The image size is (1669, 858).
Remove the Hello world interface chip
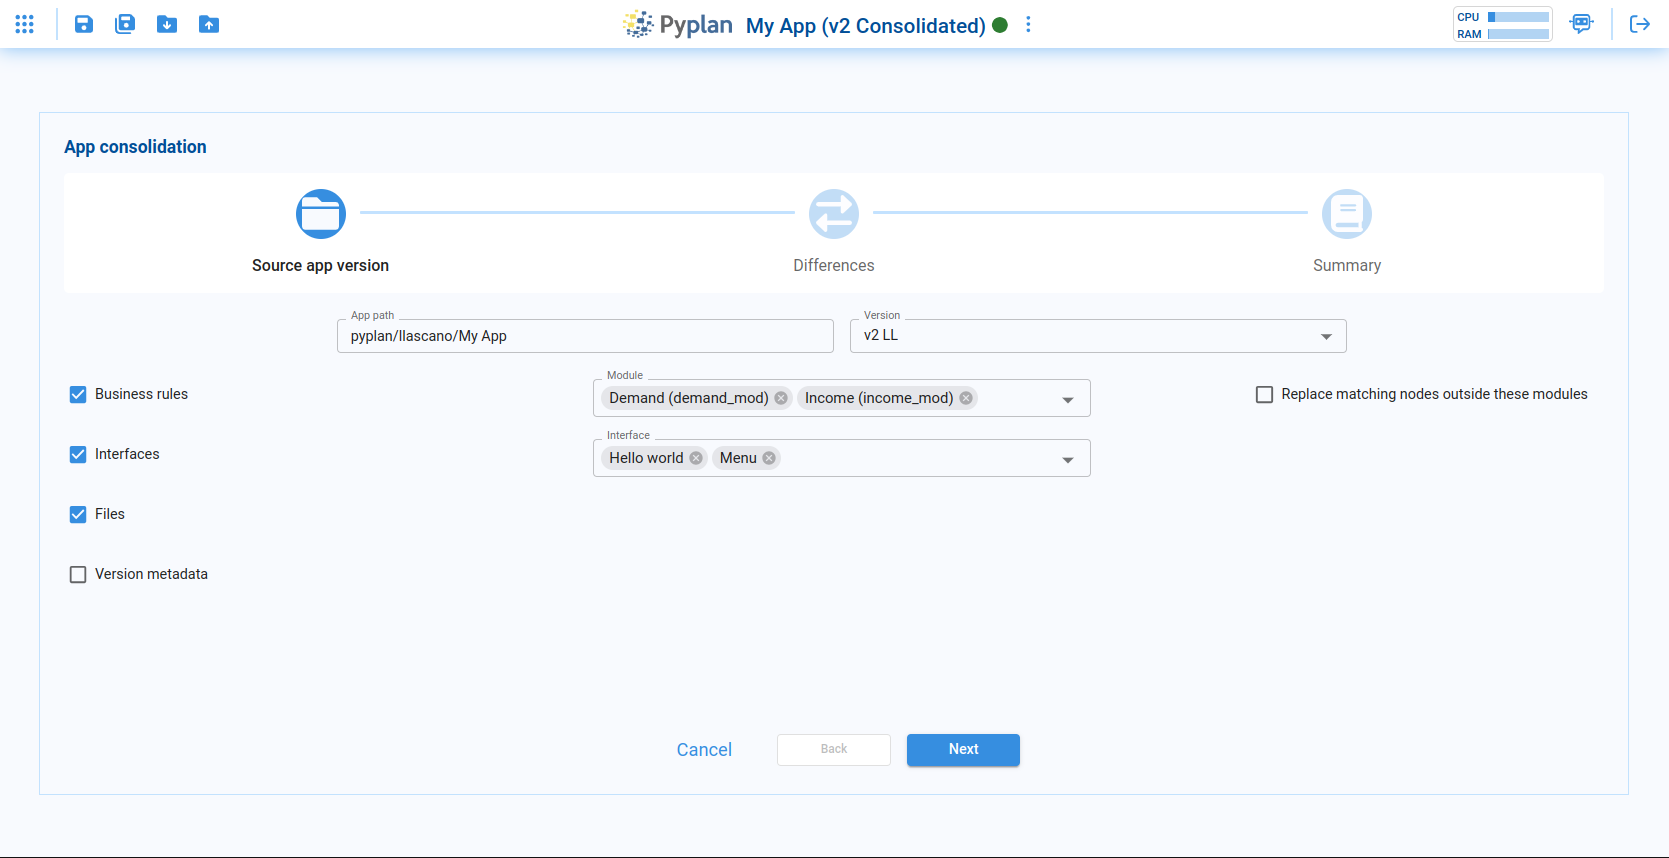(x=696, y=458)
